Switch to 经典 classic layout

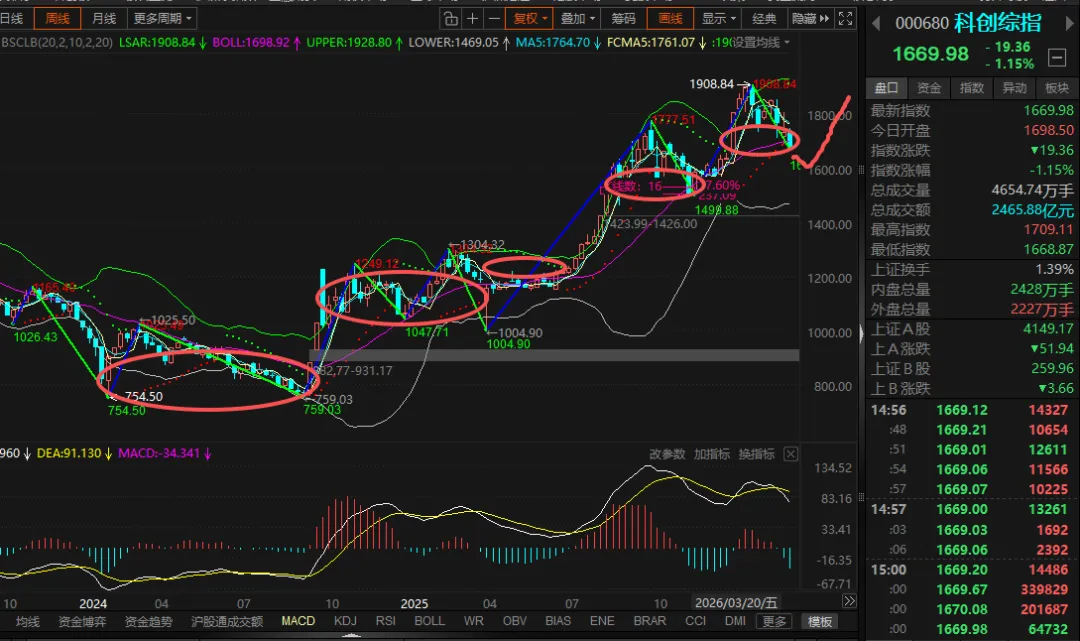[x=764, y=19]
